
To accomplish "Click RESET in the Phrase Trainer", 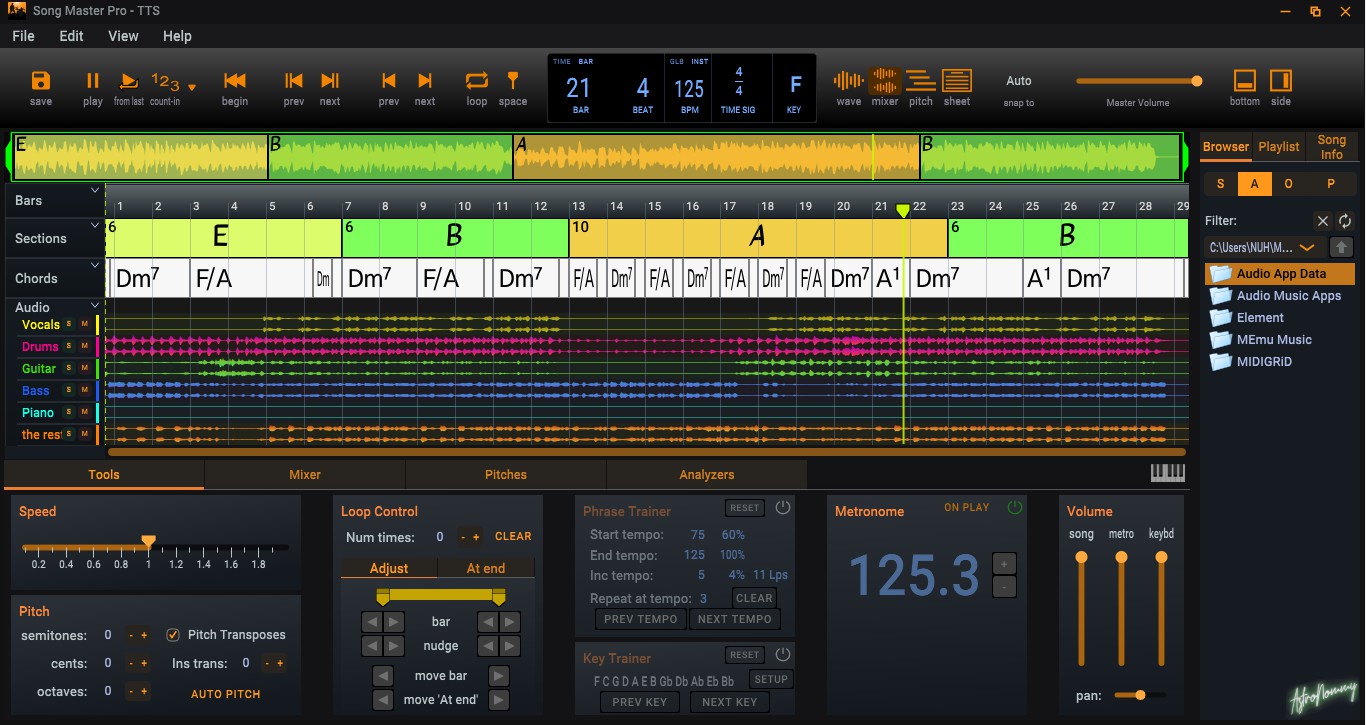I will coord(744,508).
